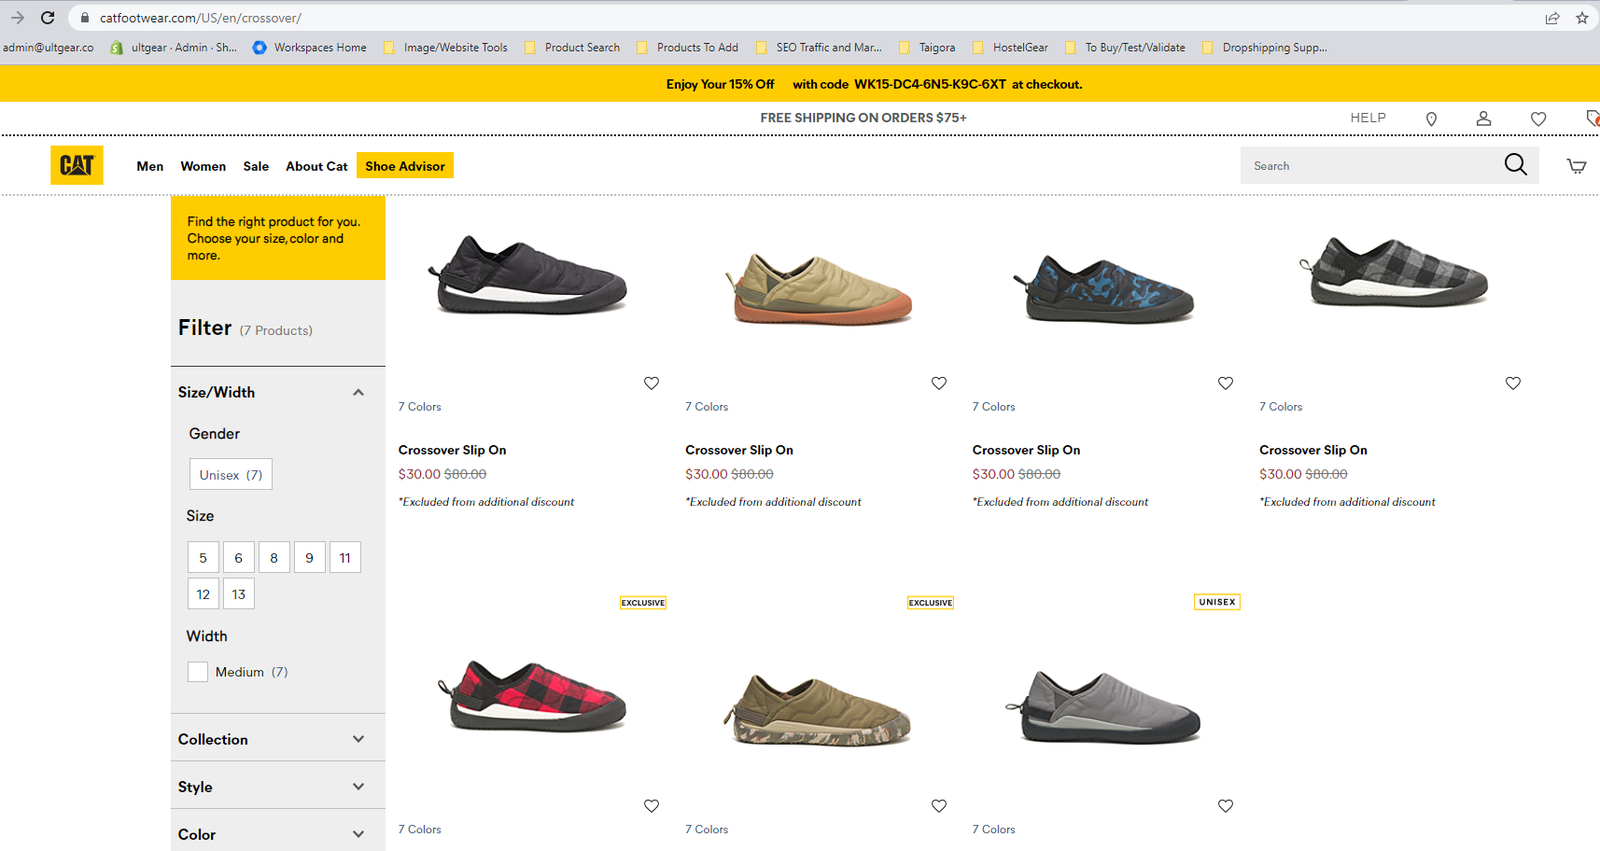
Task: Select size 9 filter
Action: pyautogui.click(x=309, y=558)
